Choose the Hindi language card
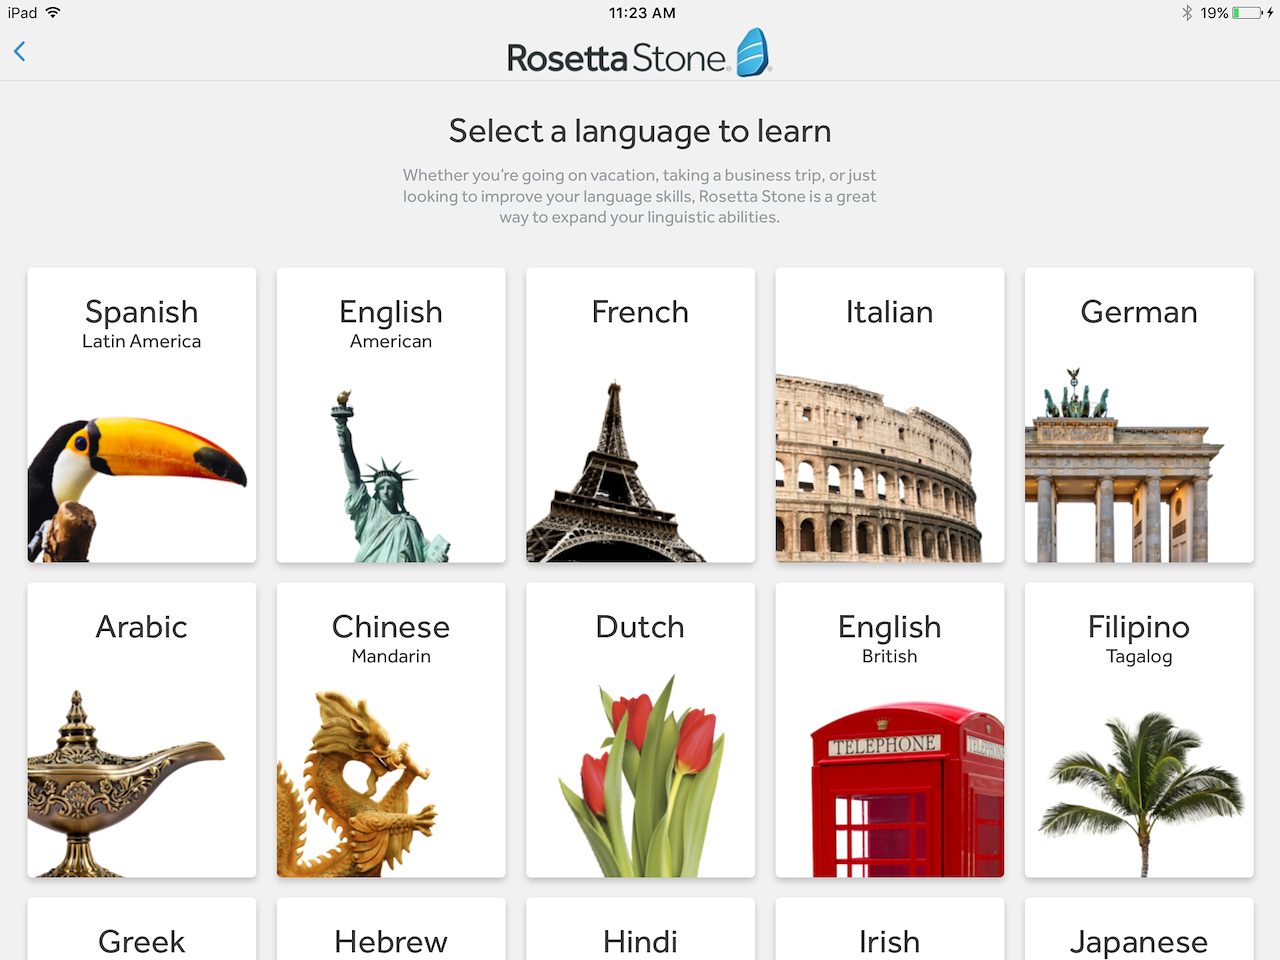Viewport: 1280px width, 960px height. pos(640,935)
